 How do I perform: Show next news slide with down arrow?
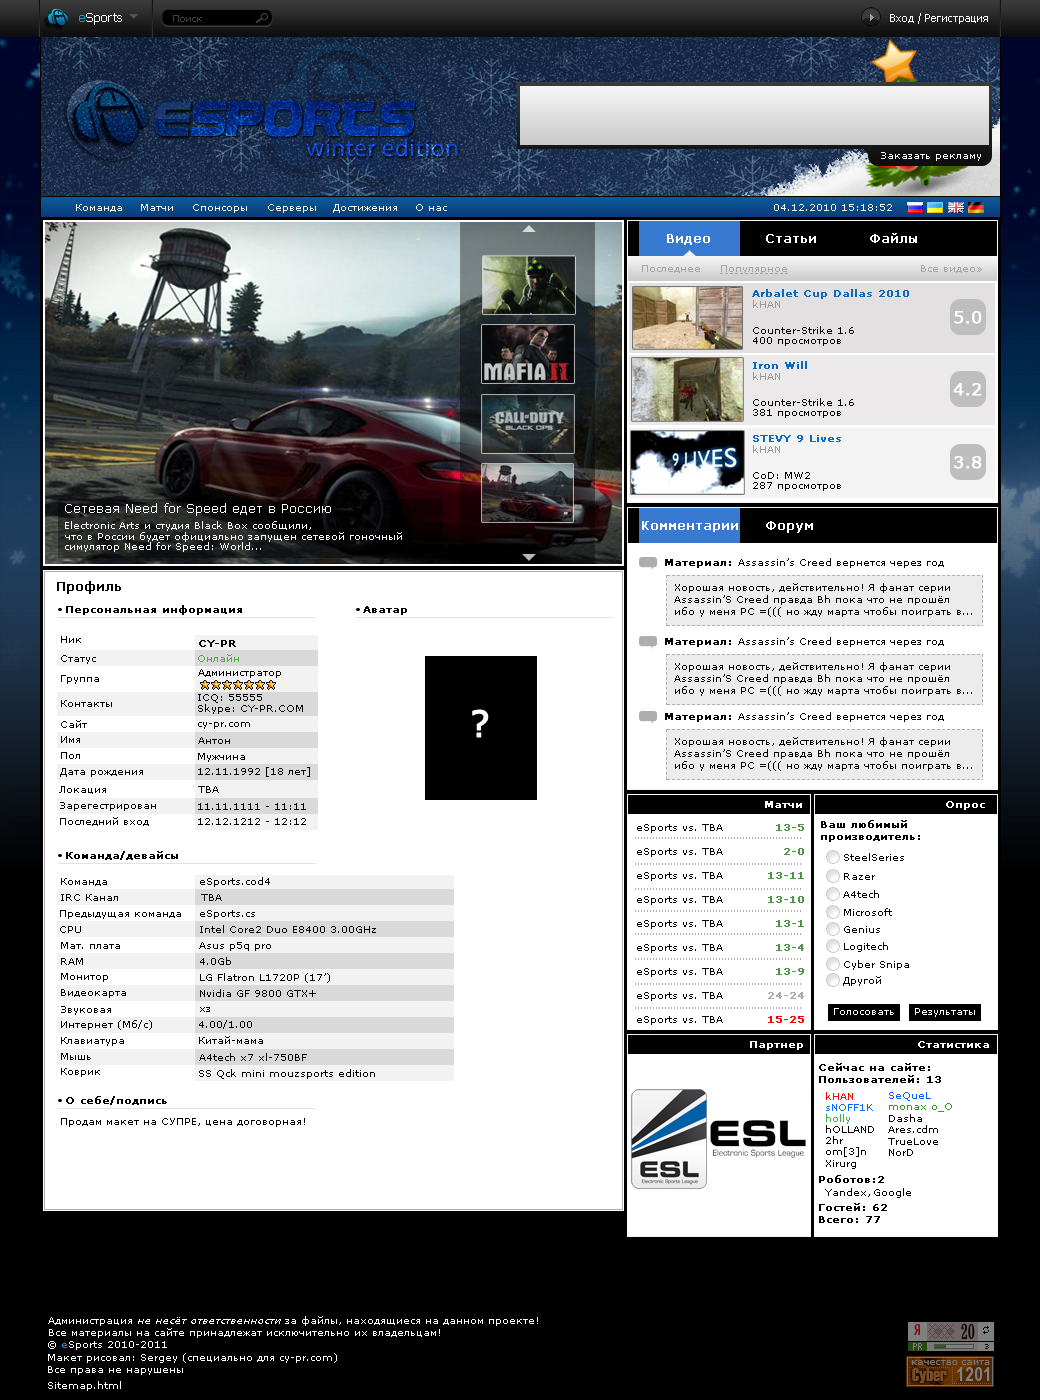[x=529, y=557]
